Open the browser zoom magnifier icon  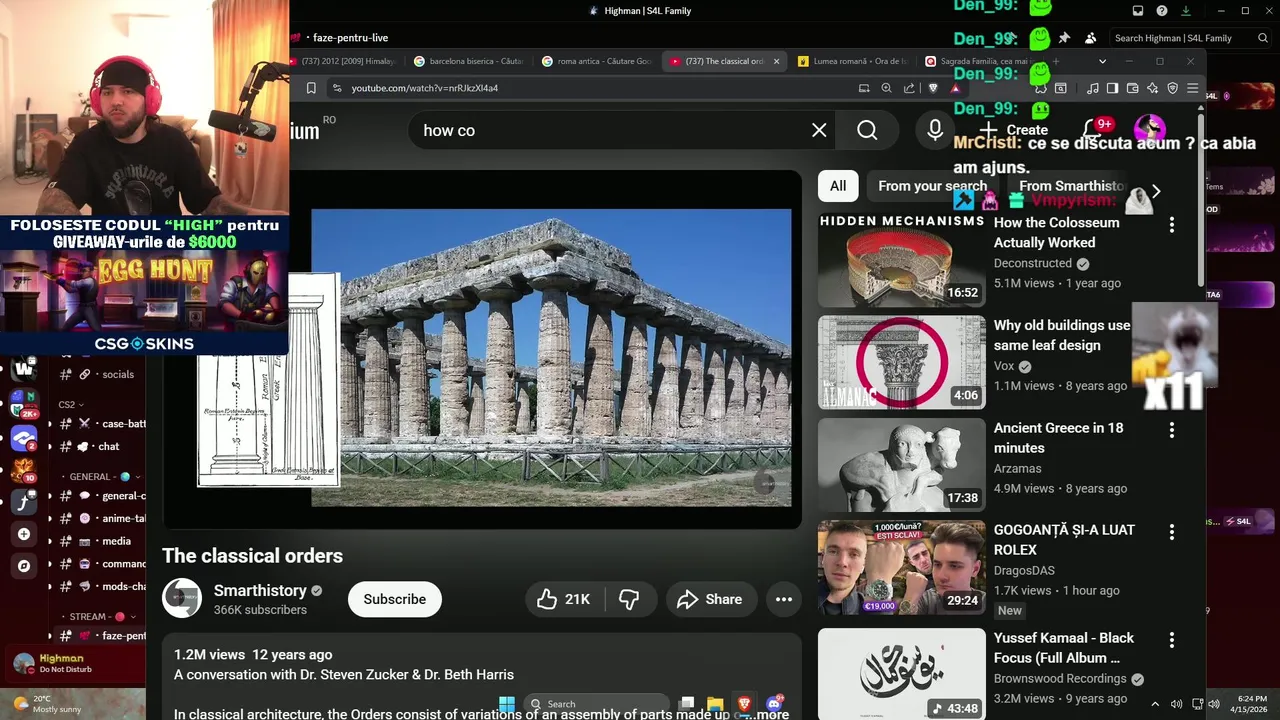coord(886,88)
